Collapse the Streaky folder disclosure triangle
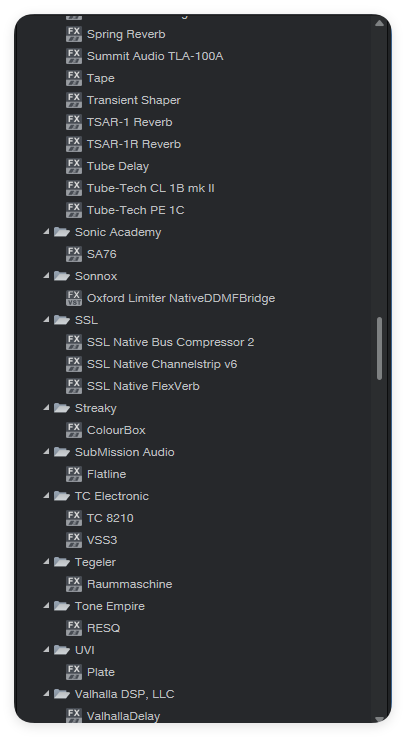406x737 pixels. click(x=46, y=408)
